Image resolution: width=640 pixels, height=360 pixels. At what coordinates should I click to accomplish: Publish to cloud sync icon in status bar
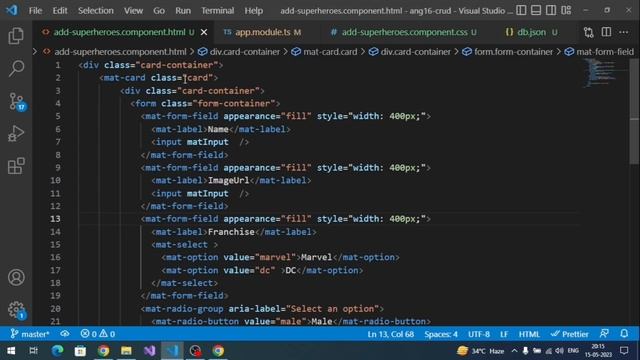64,334
